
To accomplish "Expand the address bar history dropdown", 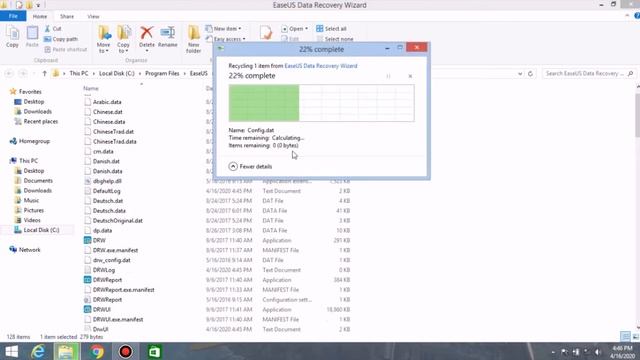I will click(x=520, y=73).
